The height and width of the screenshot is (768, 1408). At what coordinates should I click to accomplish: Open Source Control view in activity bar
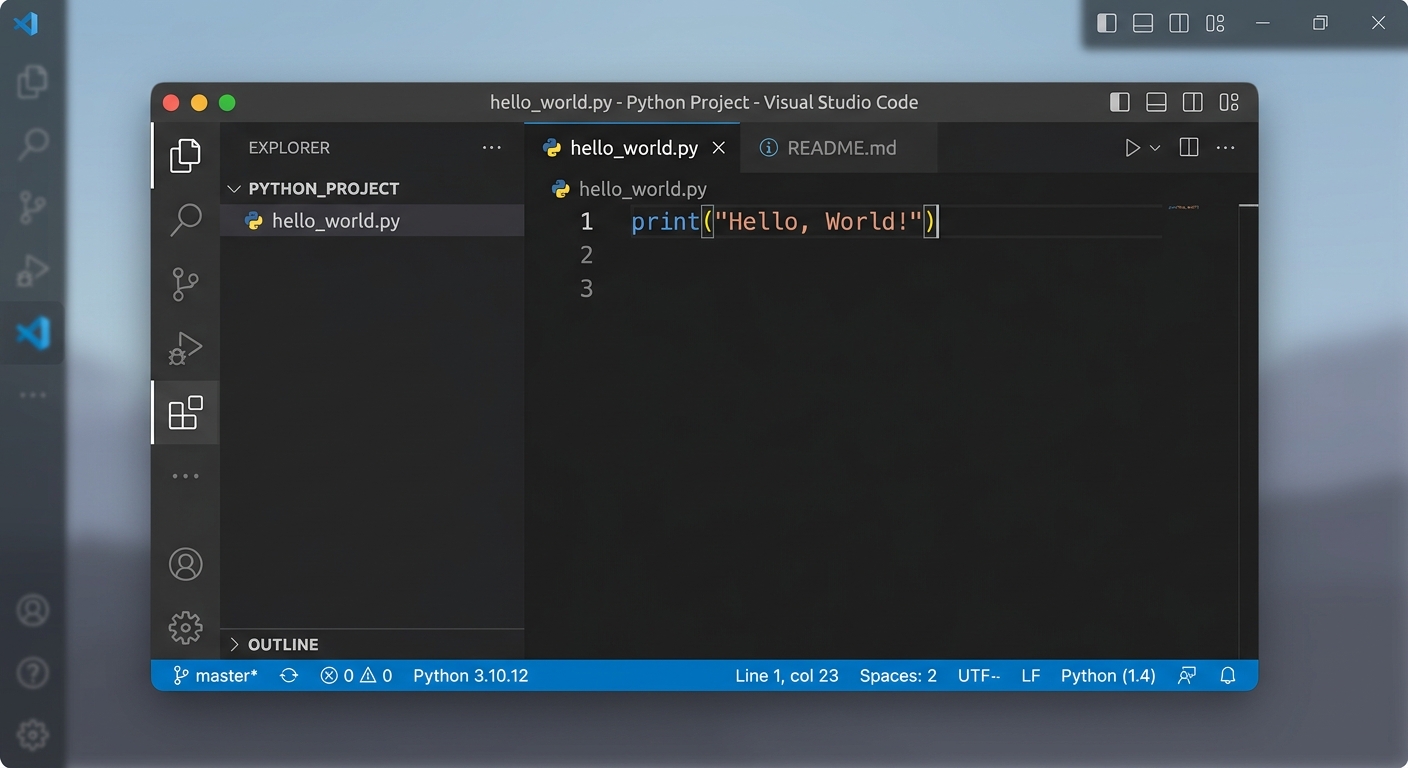185,284
